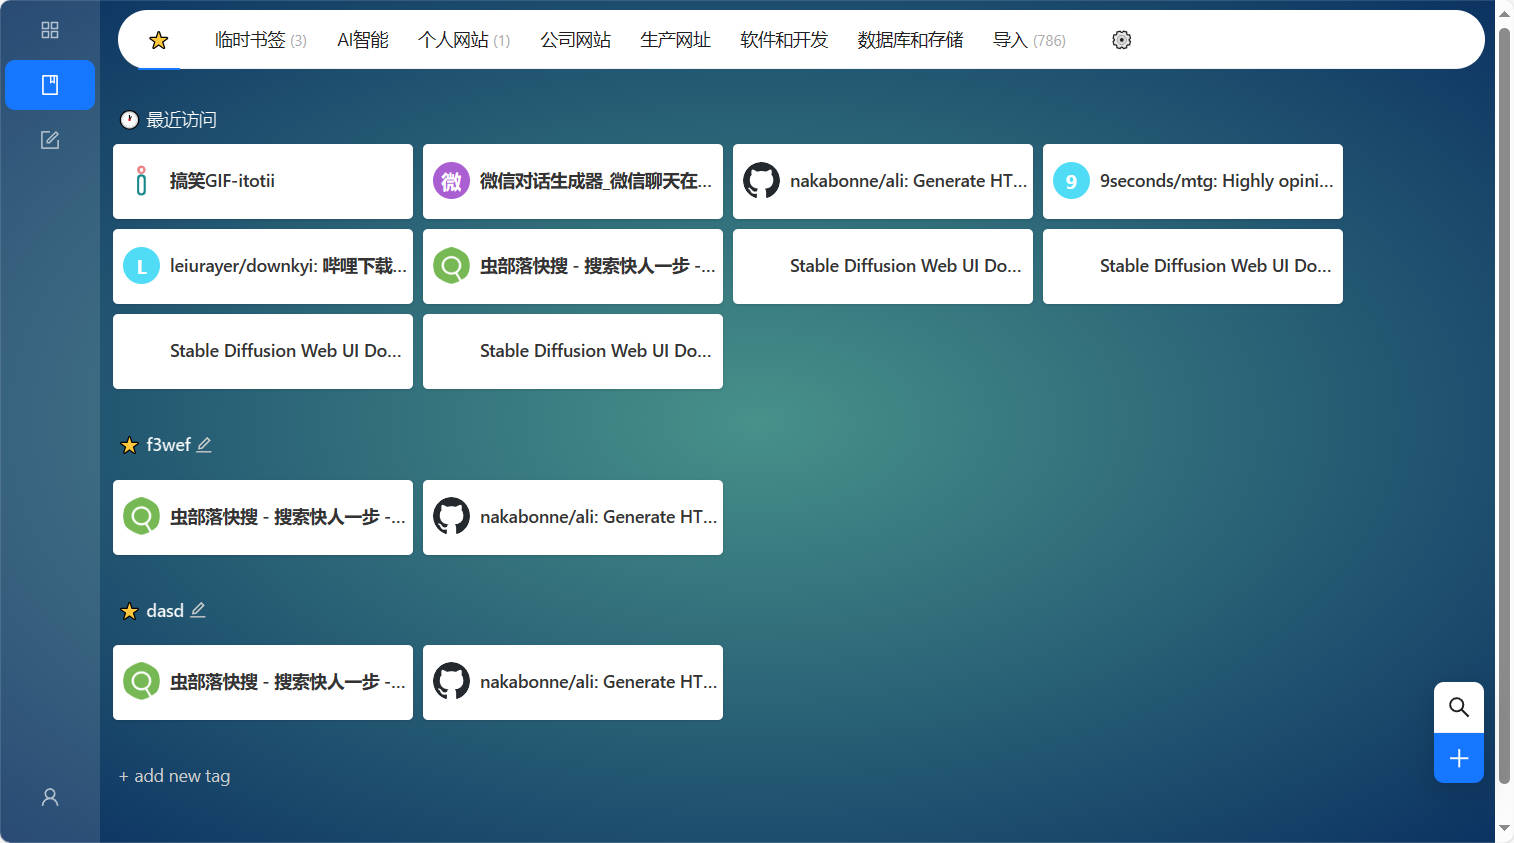Switch to the 临时书签 tab

point(260,40)
